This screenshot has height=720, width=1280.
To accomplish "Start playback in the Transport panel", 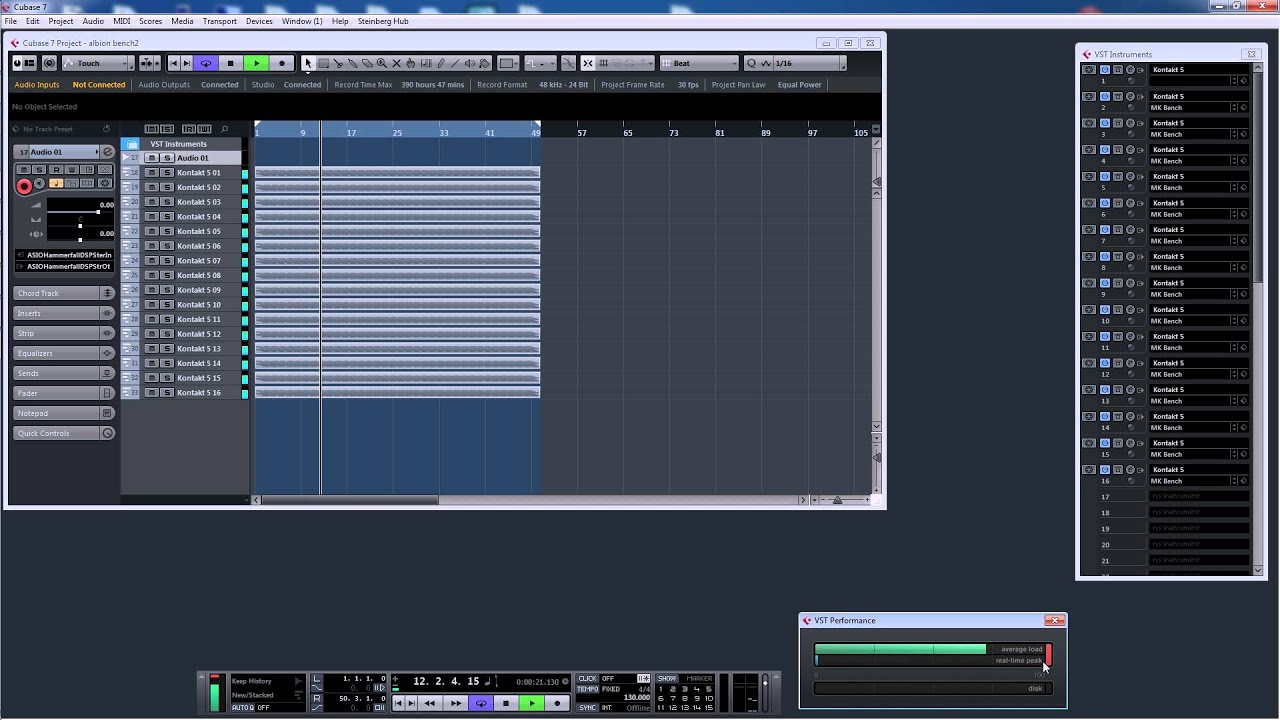I will click(x=532, y=703).
